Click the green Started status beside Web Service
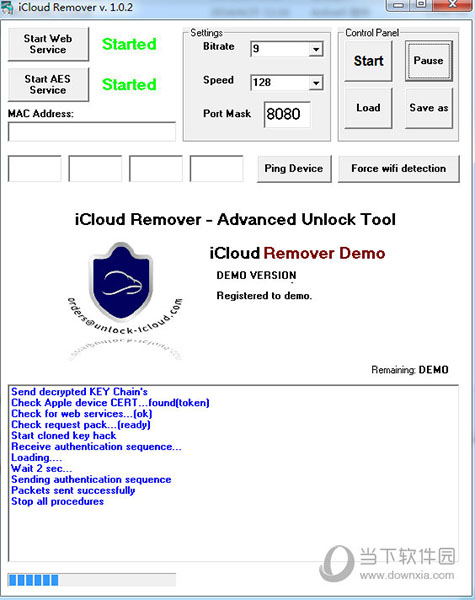475x600 pixels. click(129, 44)
